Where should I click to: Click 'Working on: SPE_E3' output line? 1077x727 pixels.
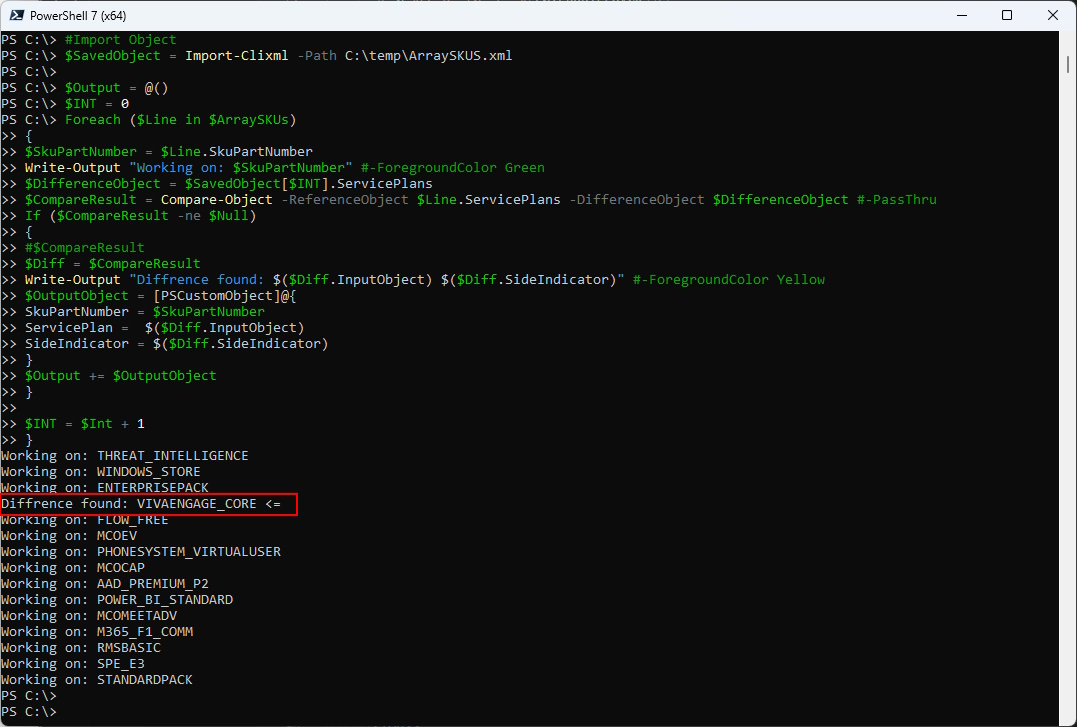73,664
